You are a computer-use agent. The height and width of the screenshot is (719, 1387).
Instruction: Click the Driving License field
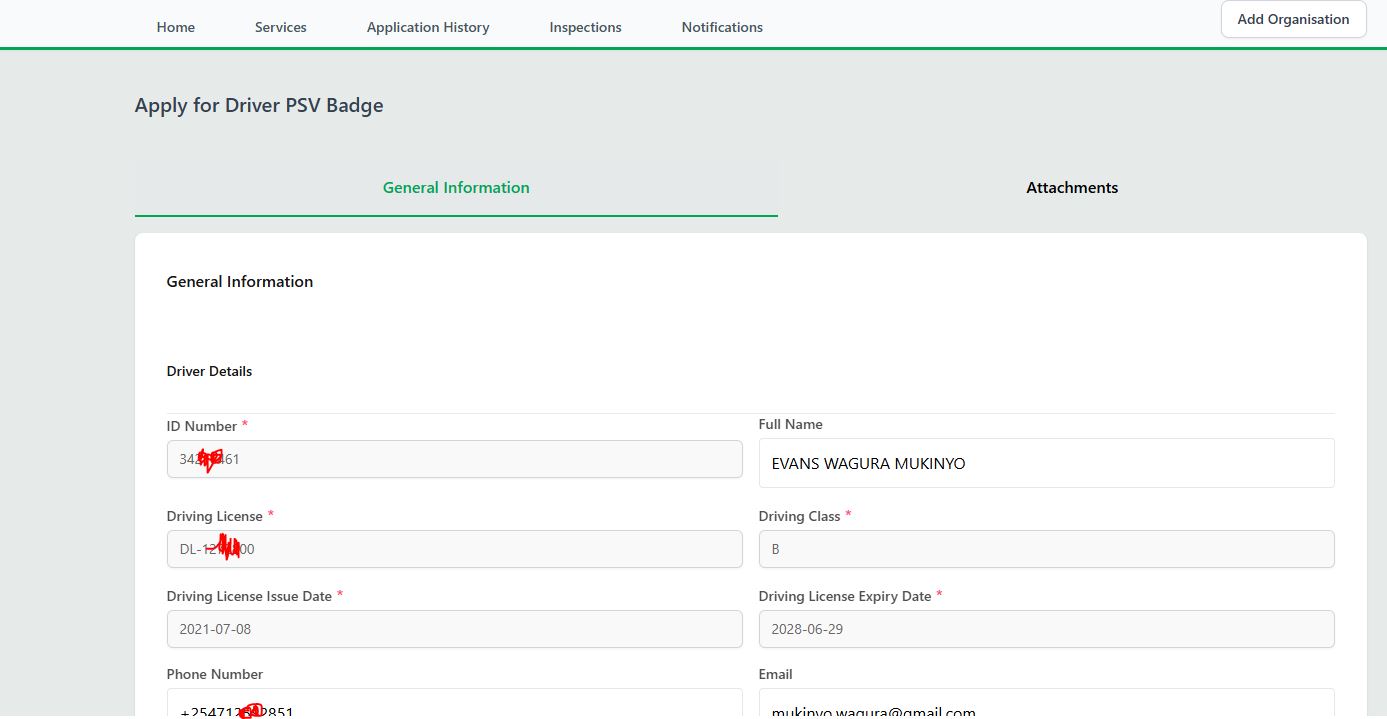click(454, 549)
